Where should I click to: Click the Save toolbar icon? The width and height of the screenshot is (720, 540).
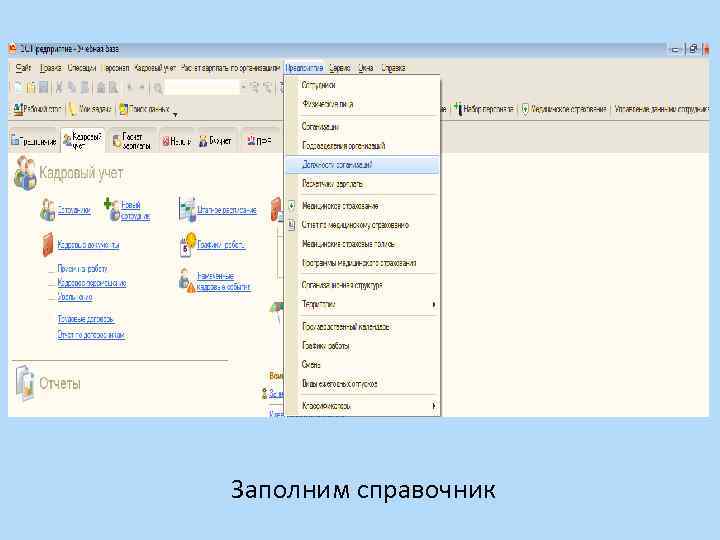[43, 87]
